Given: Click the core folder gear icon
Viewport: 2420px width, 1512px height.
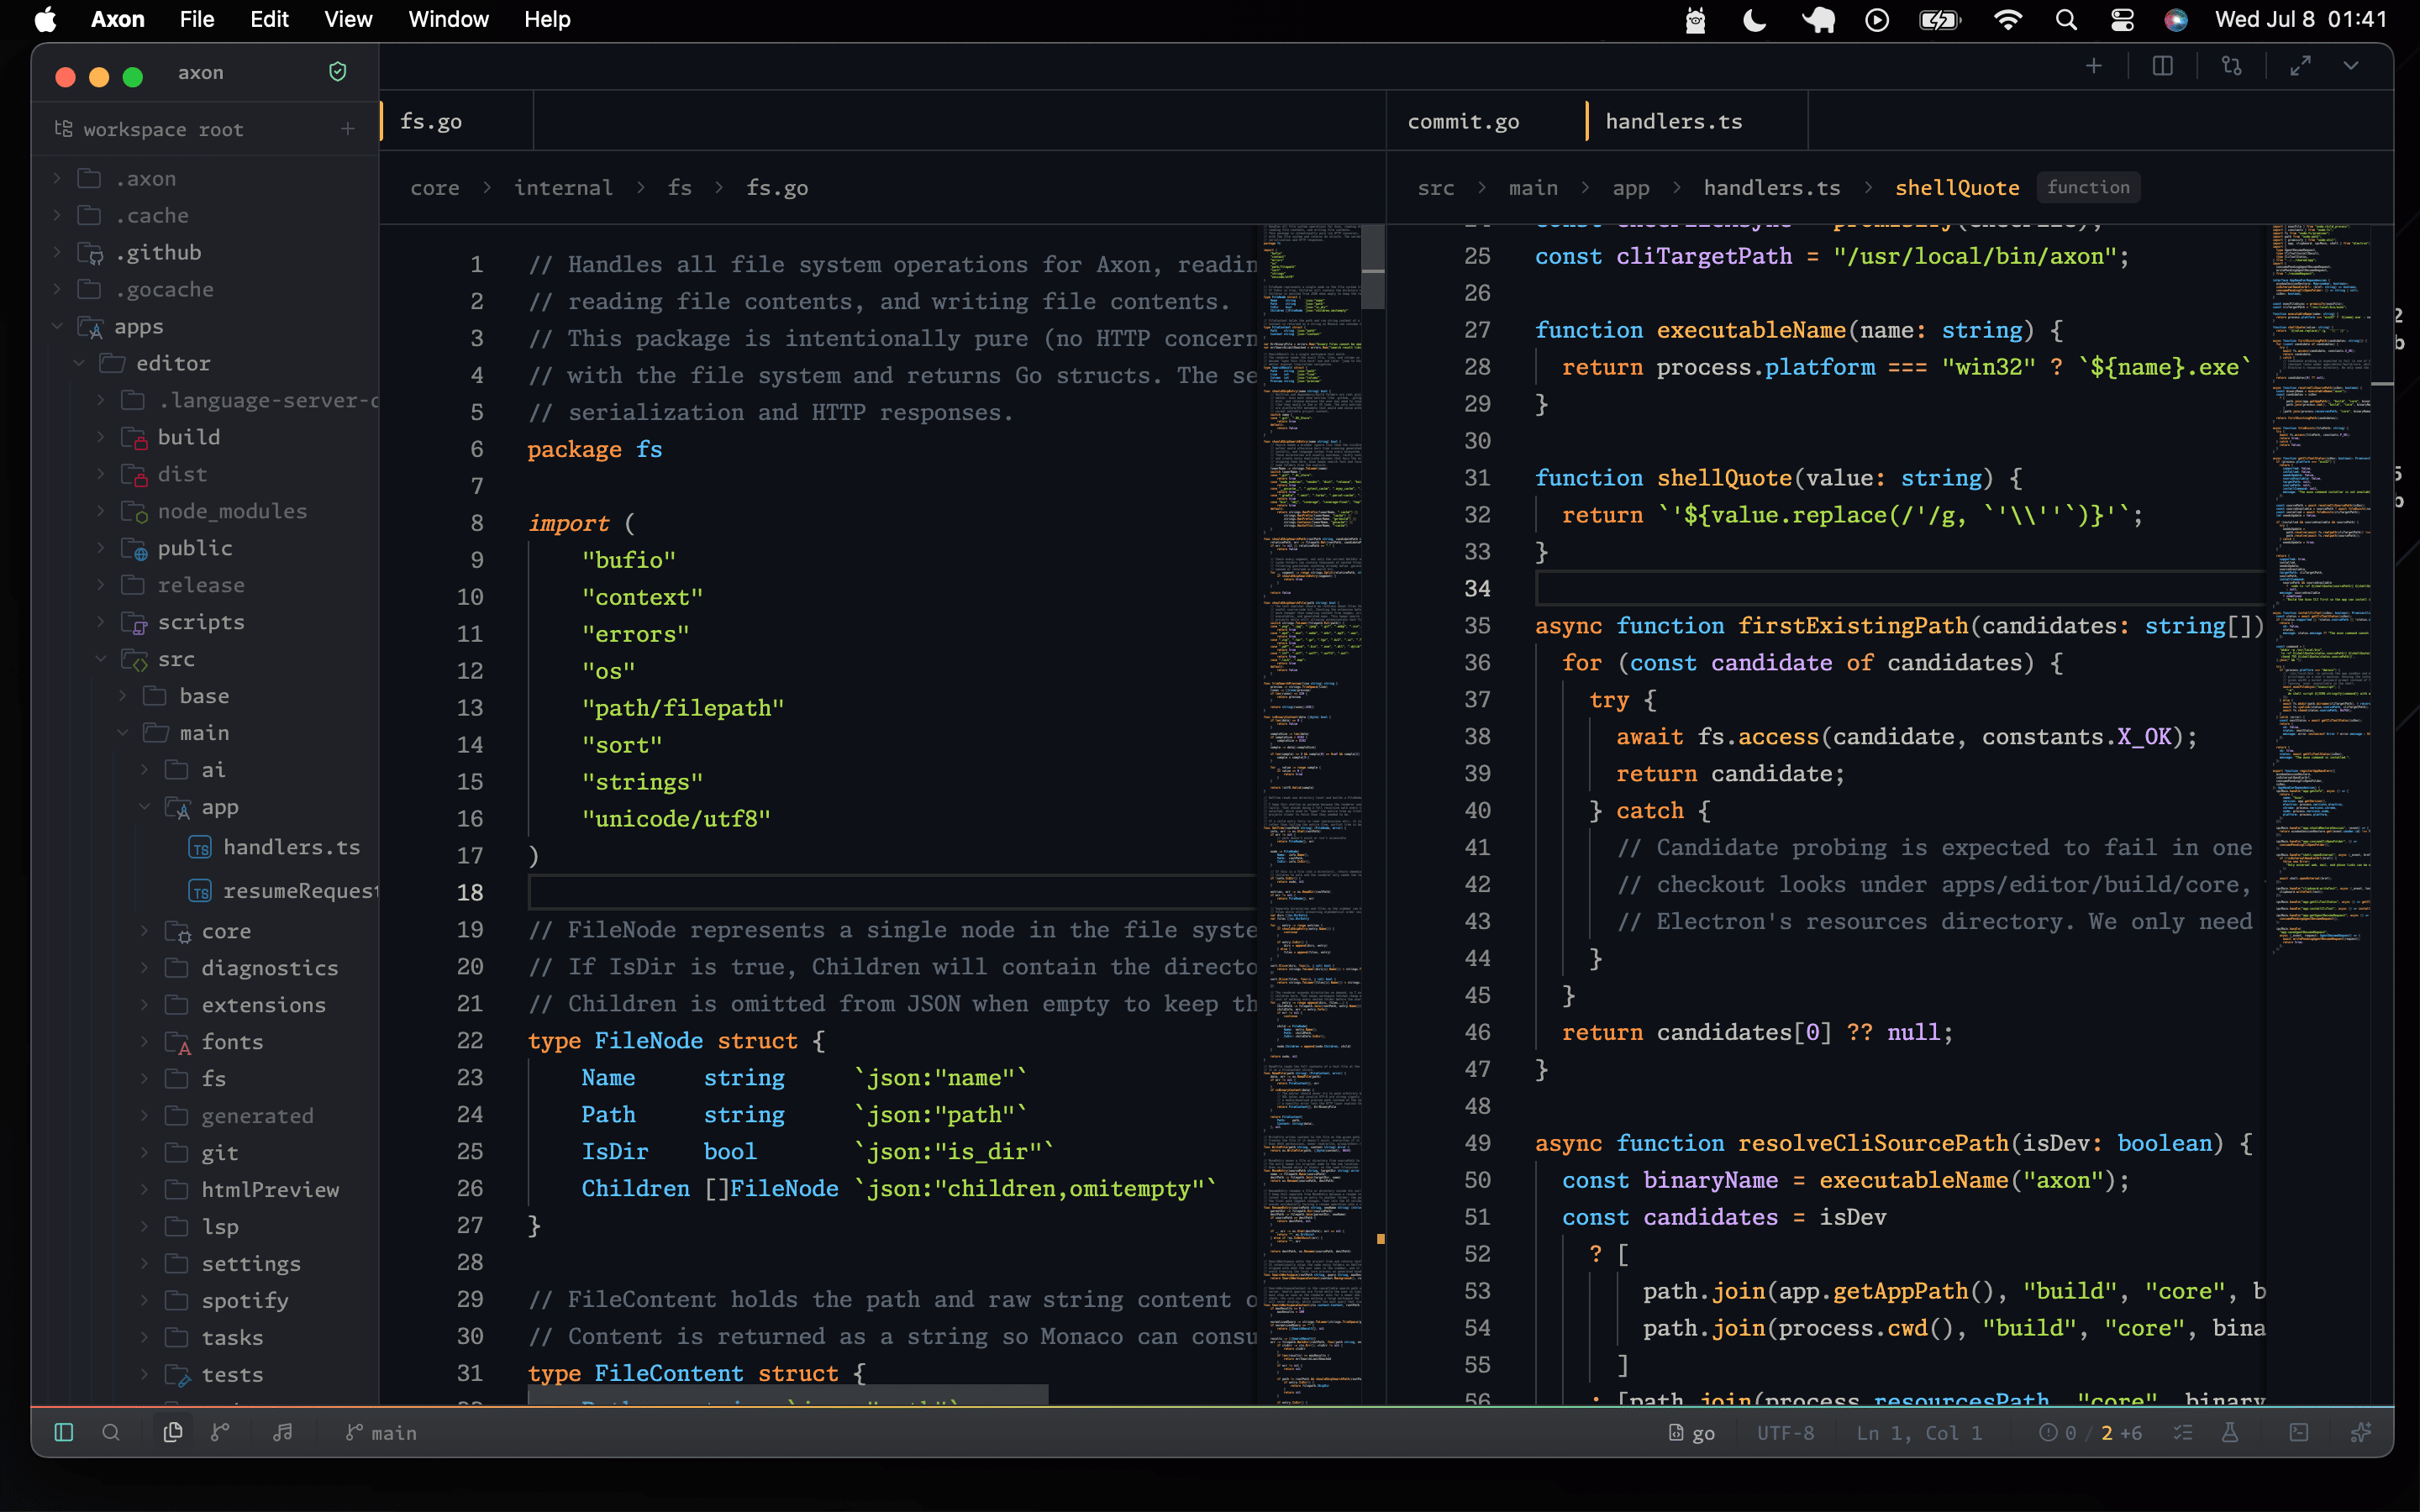Looking at the screenshot, I should [178, 931].
